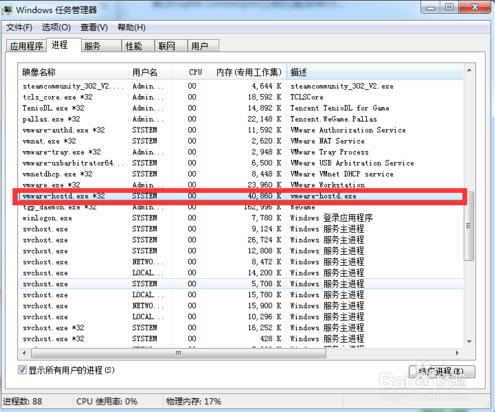Open the 选项(O) menu
495x412 pixels.
coord(56,27)
